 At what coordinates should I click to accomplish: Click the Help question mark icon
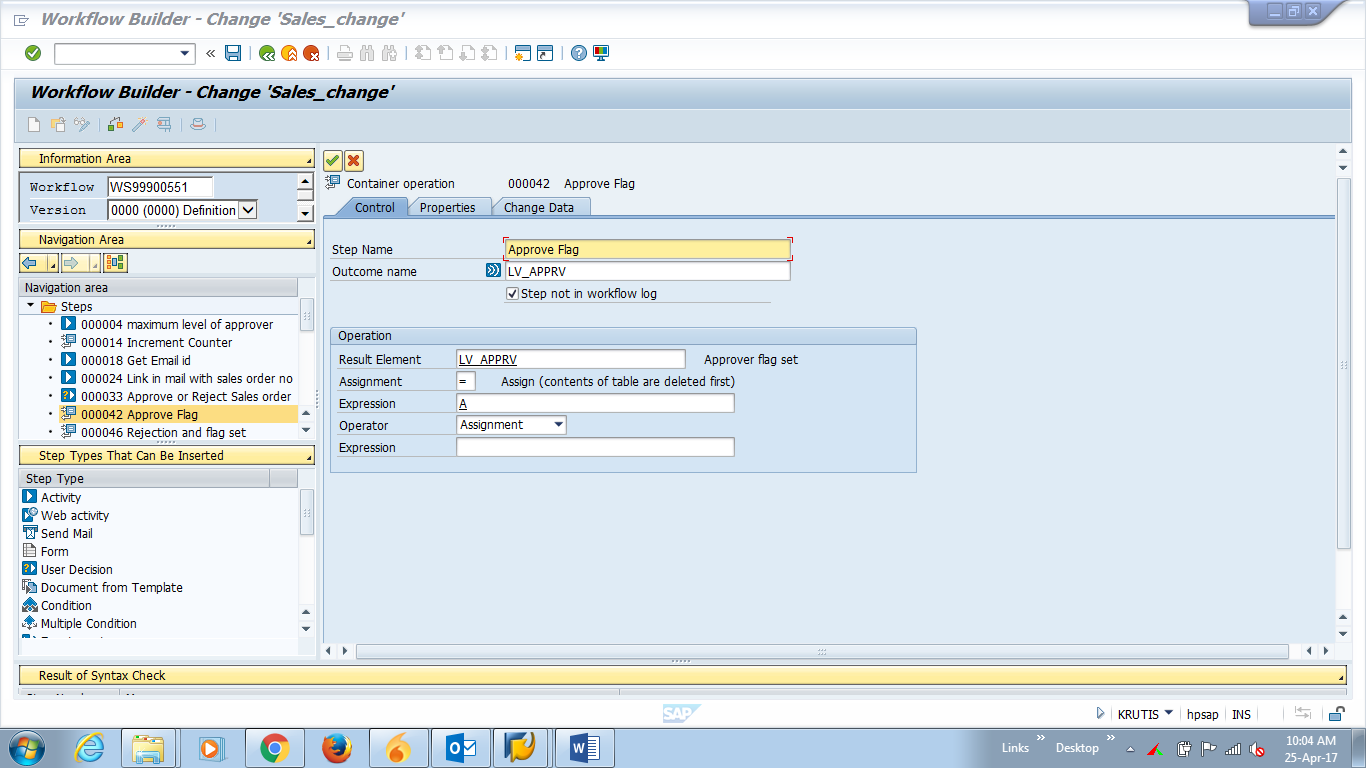[x=578, y=54]
